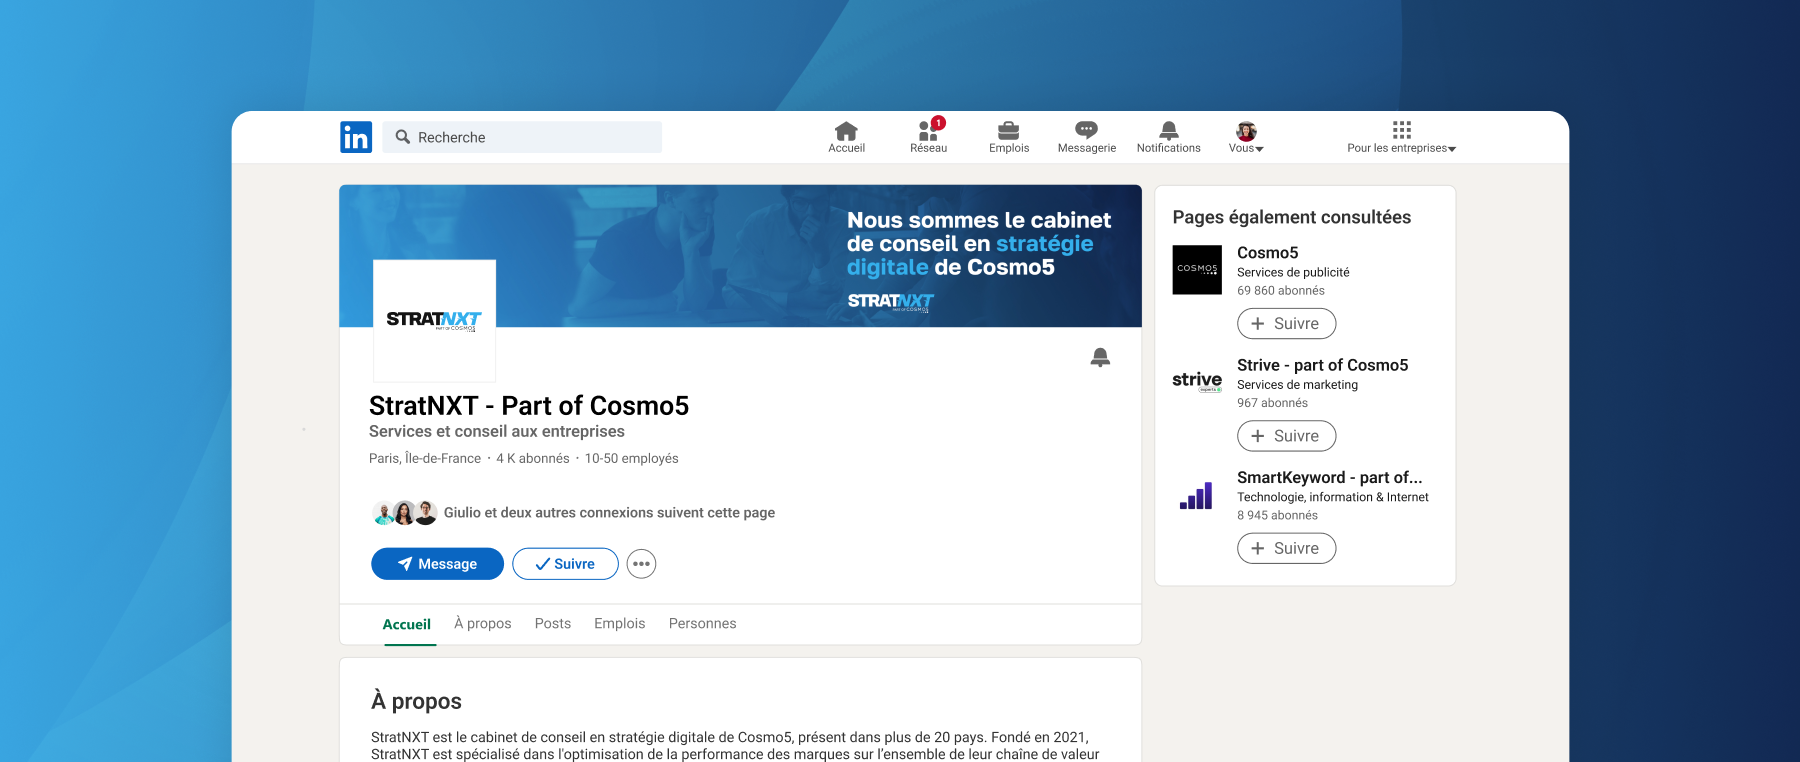The width and height of the screenshot is (1800, 762).
Task: Open the Personnes tab
Action: click(x=702, y=623)
